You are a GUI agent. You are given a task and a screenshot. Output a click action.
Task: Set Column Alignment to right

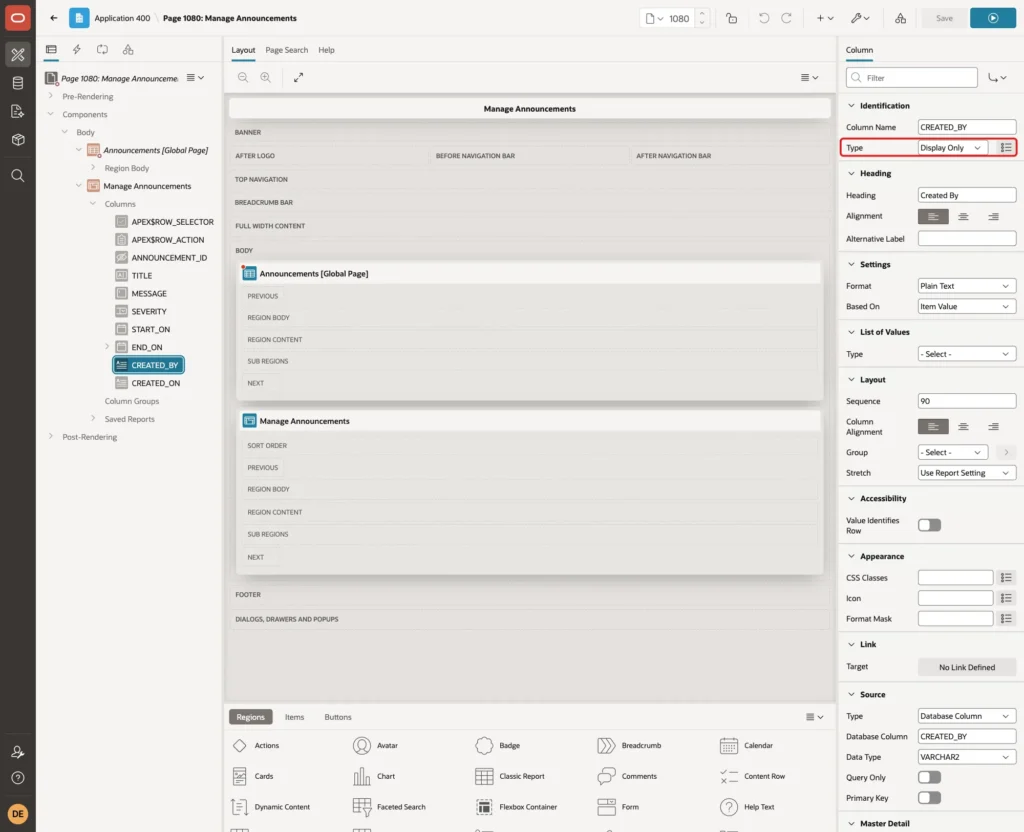993,426
